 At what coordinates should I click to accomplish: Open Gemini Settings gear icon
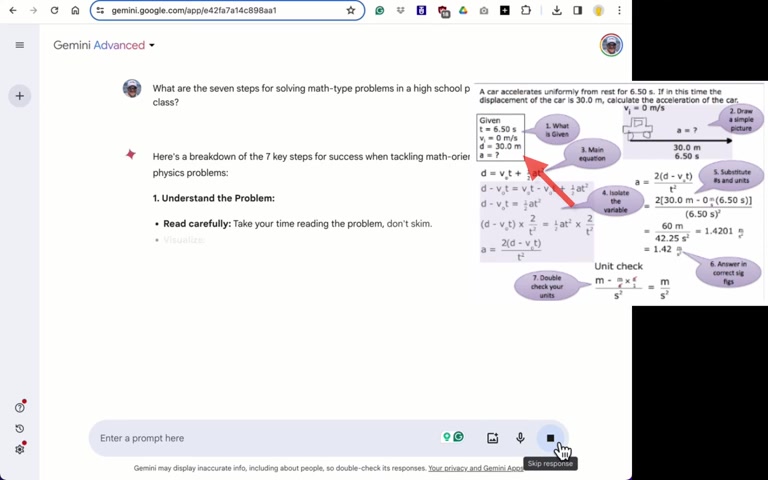click(x=20, y=449)
